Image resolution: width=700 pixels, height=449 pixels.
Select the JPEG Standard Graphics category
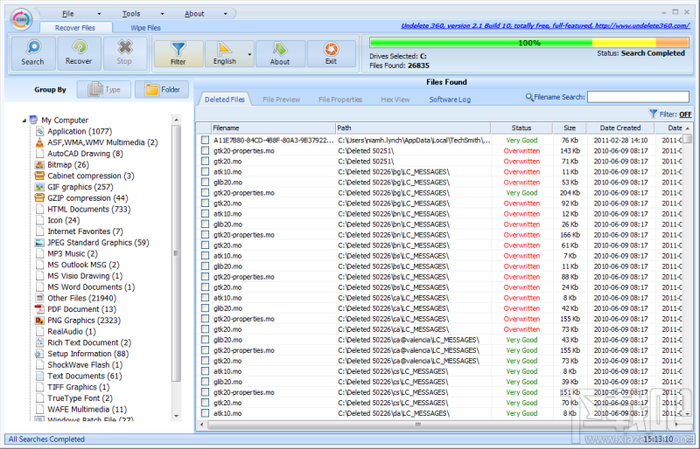coord(97,242)
